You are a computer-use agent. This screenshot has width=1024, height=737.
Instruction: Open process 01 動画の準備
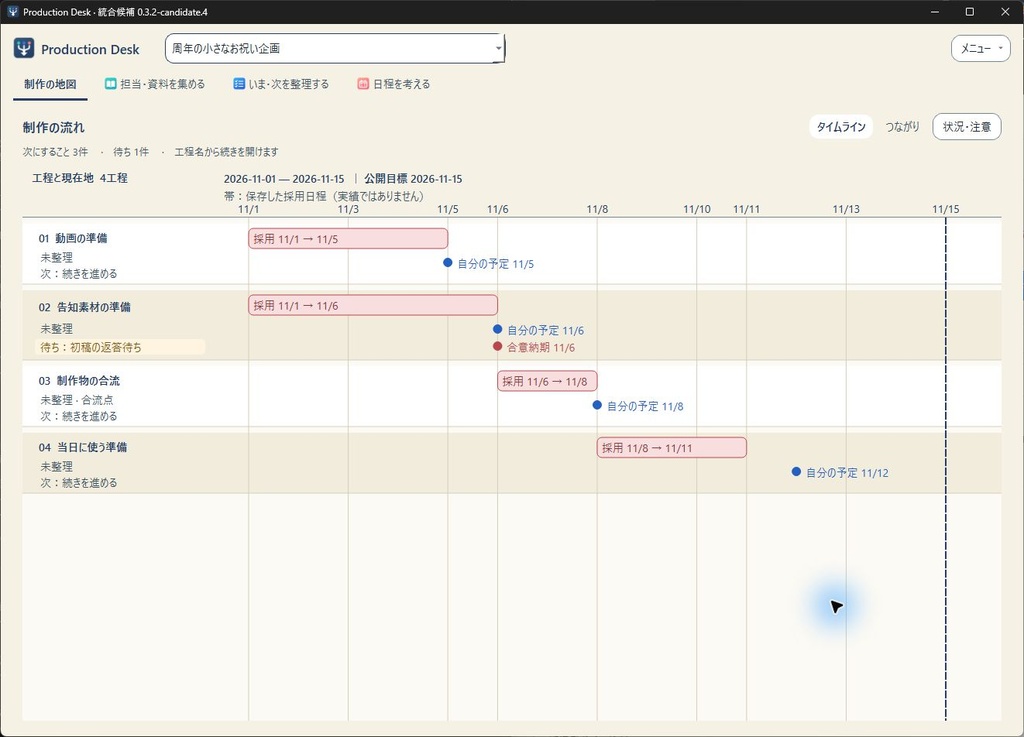[73, 238]
